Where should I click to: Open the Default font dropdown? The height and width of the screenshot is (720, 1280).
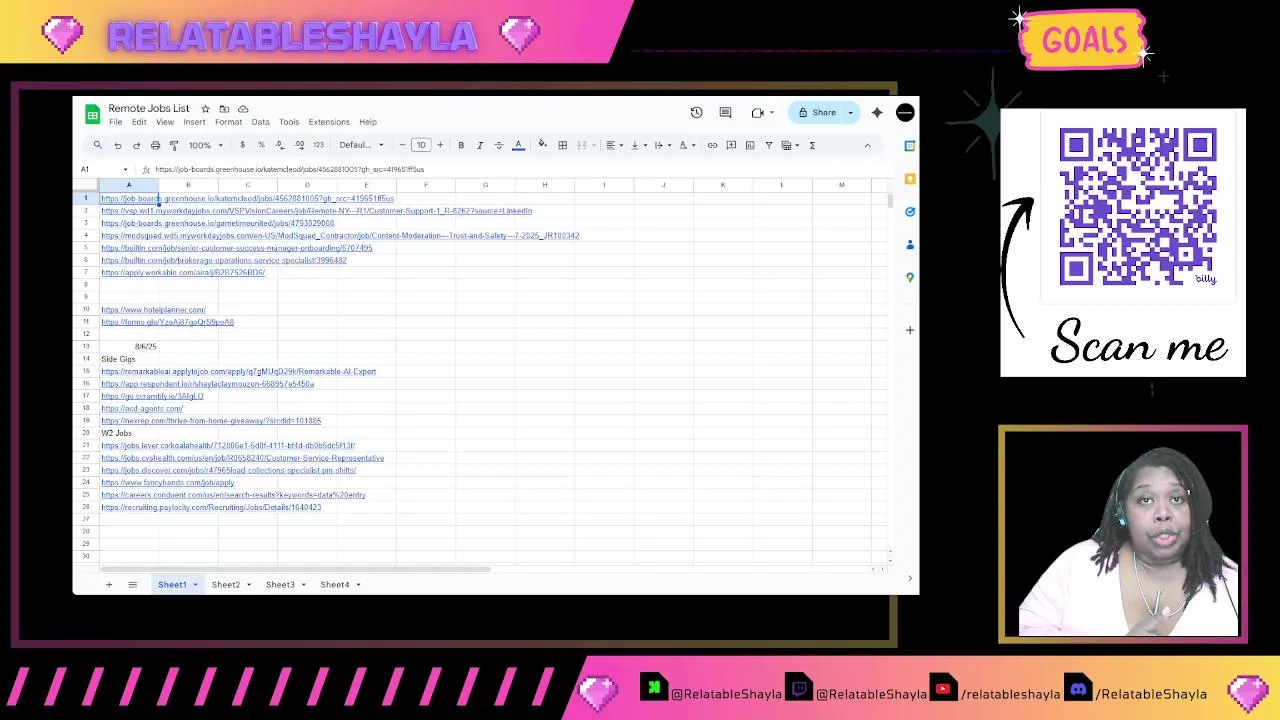361,145
